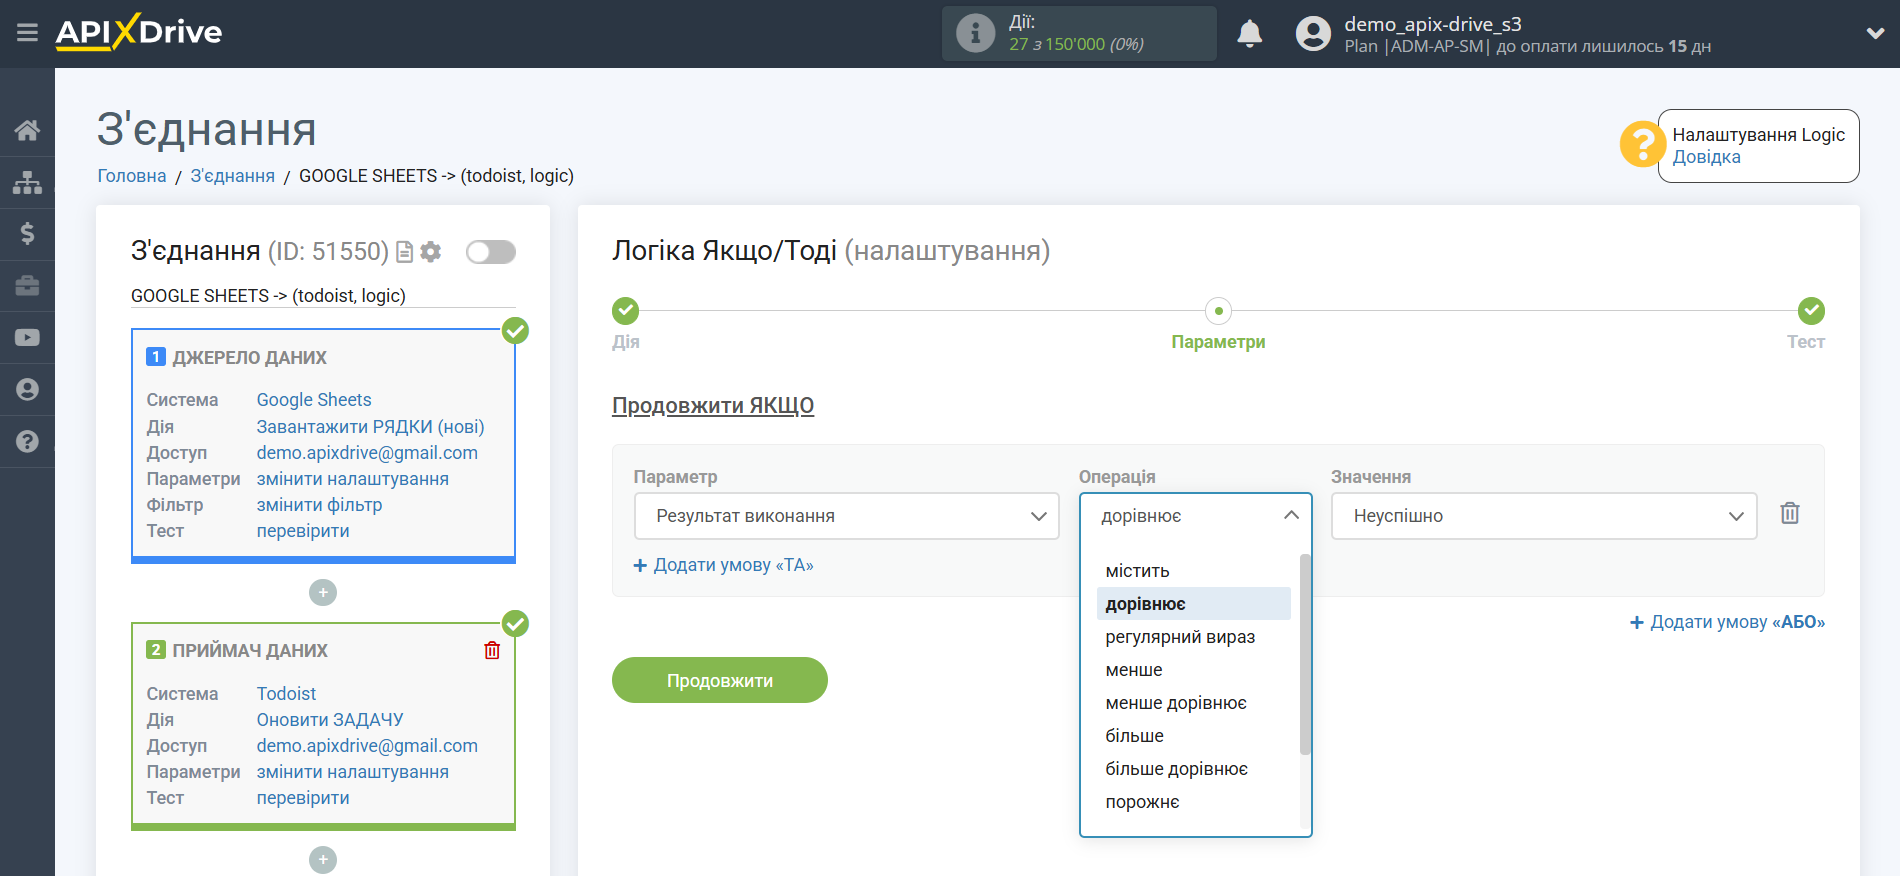Image resolution: width=1900 pixels, height=876 pixels.
Task: Open Значення dropdown Неуспішно
Action: (x=1543, y=516)
